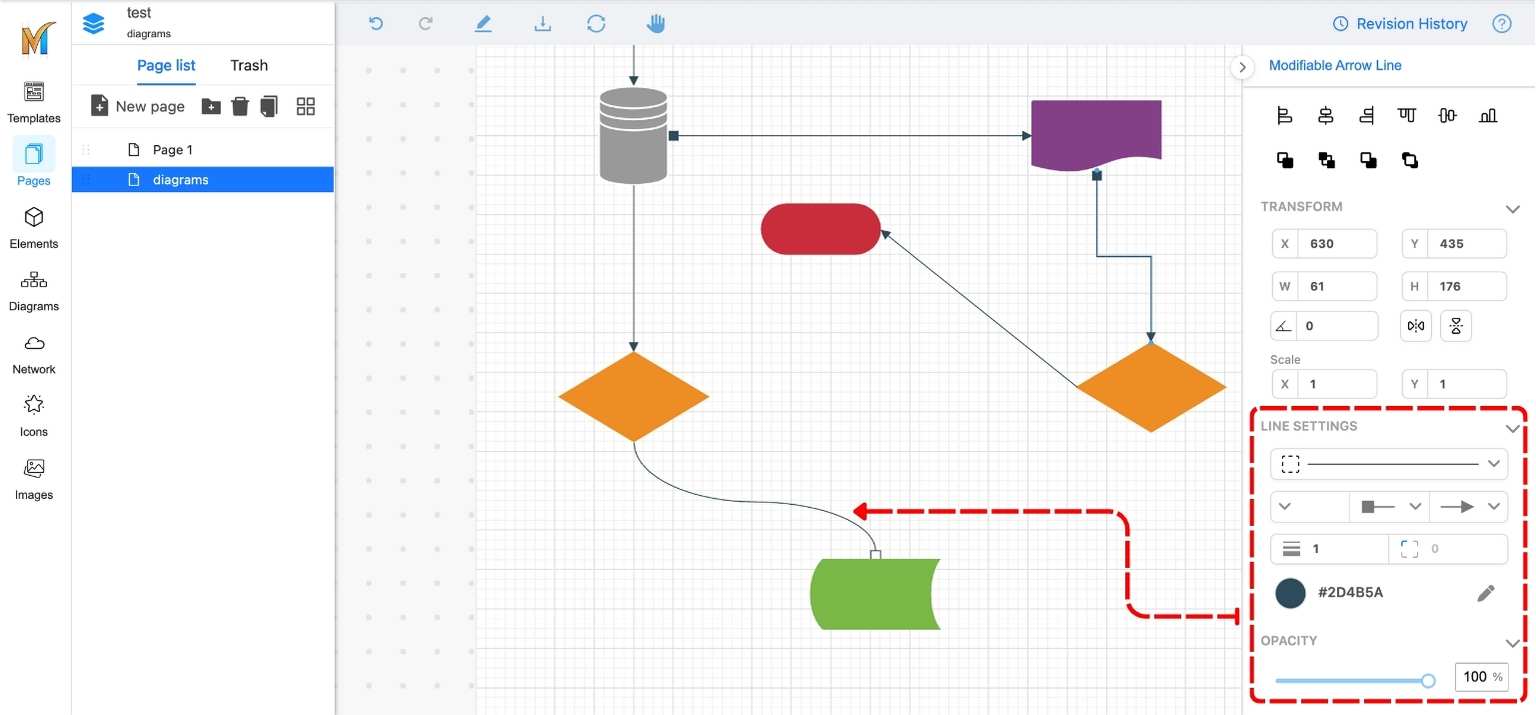Select the Page list tab
Viewport: 1536px width, 715px height.
166,65
